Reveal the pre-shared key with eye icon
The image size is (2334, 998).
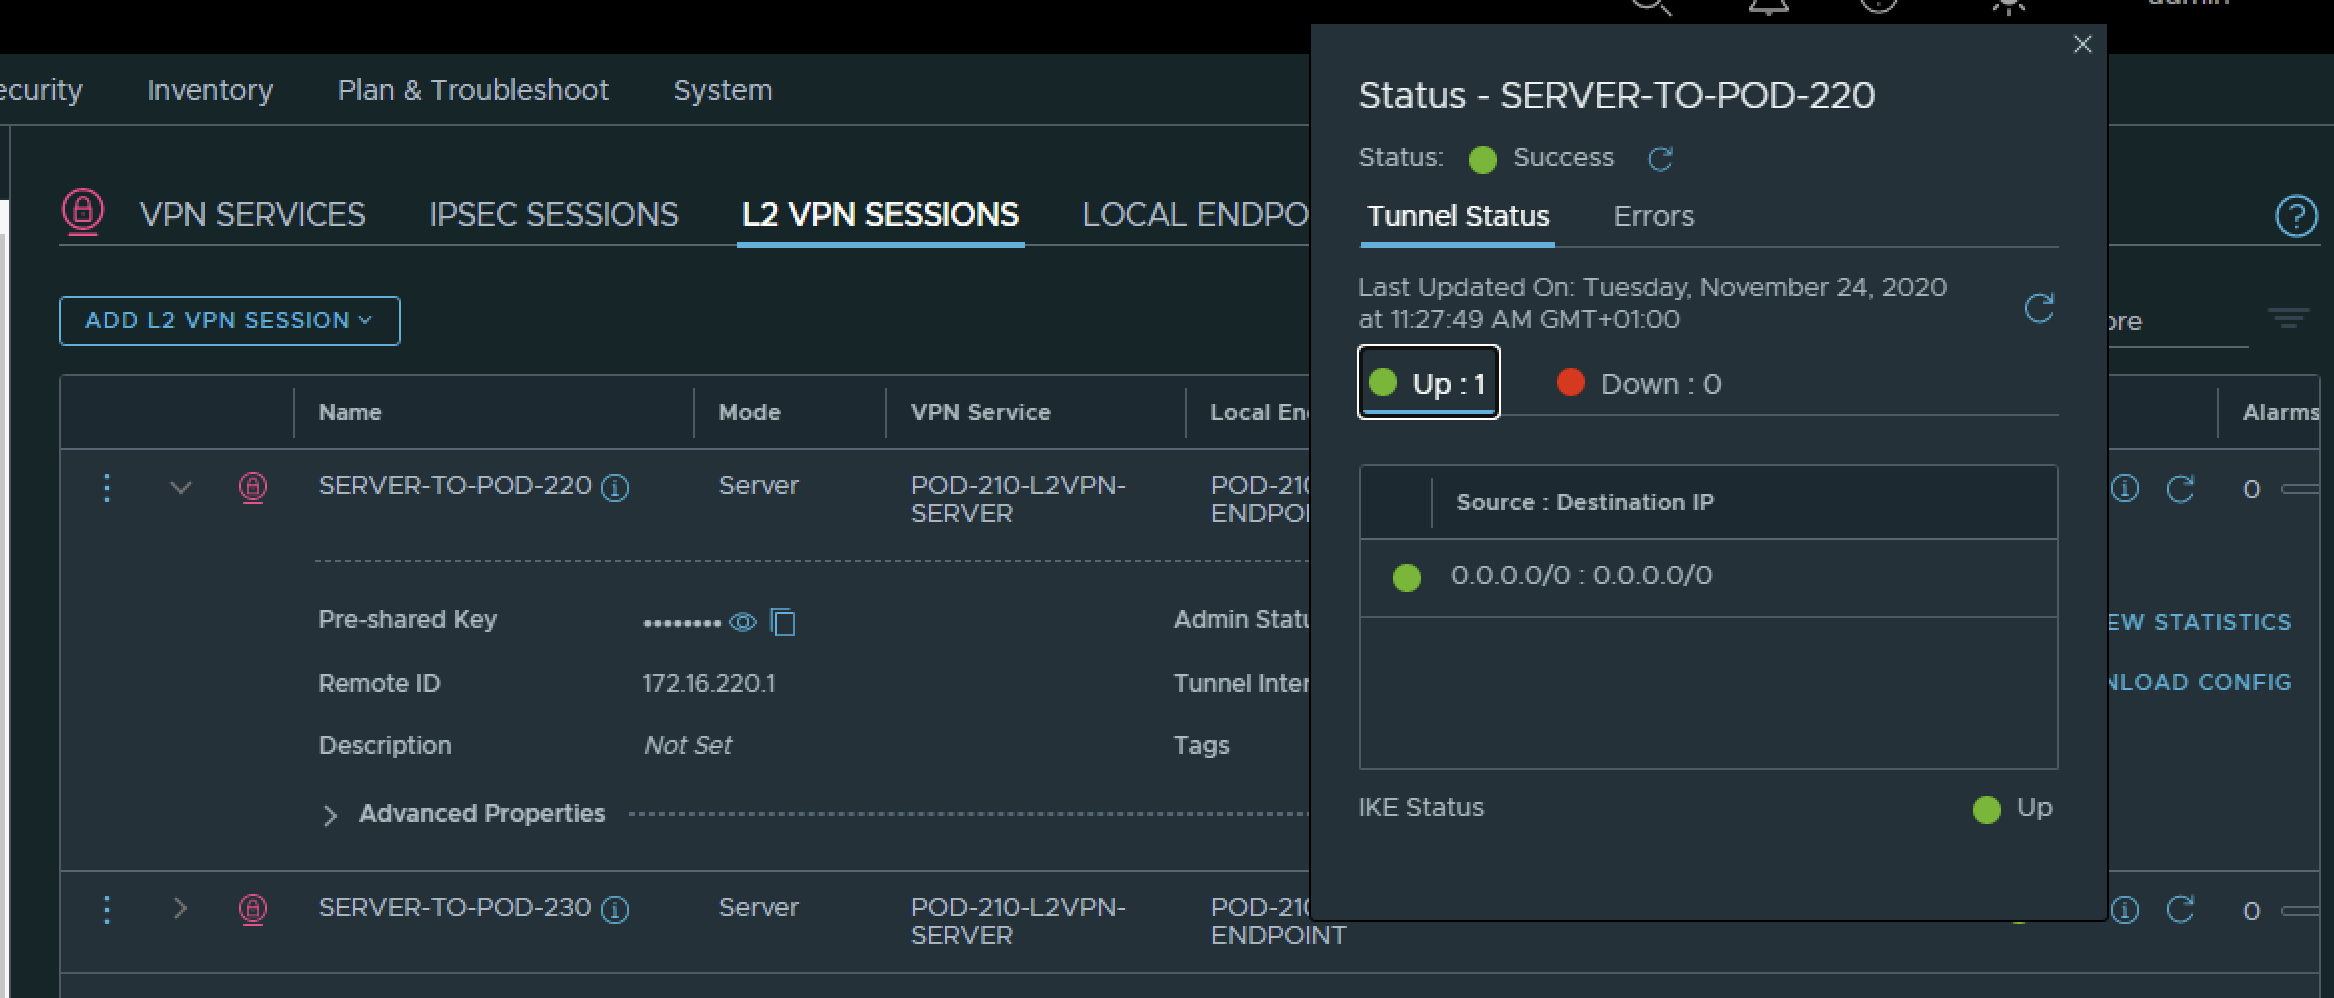(742, 622)
